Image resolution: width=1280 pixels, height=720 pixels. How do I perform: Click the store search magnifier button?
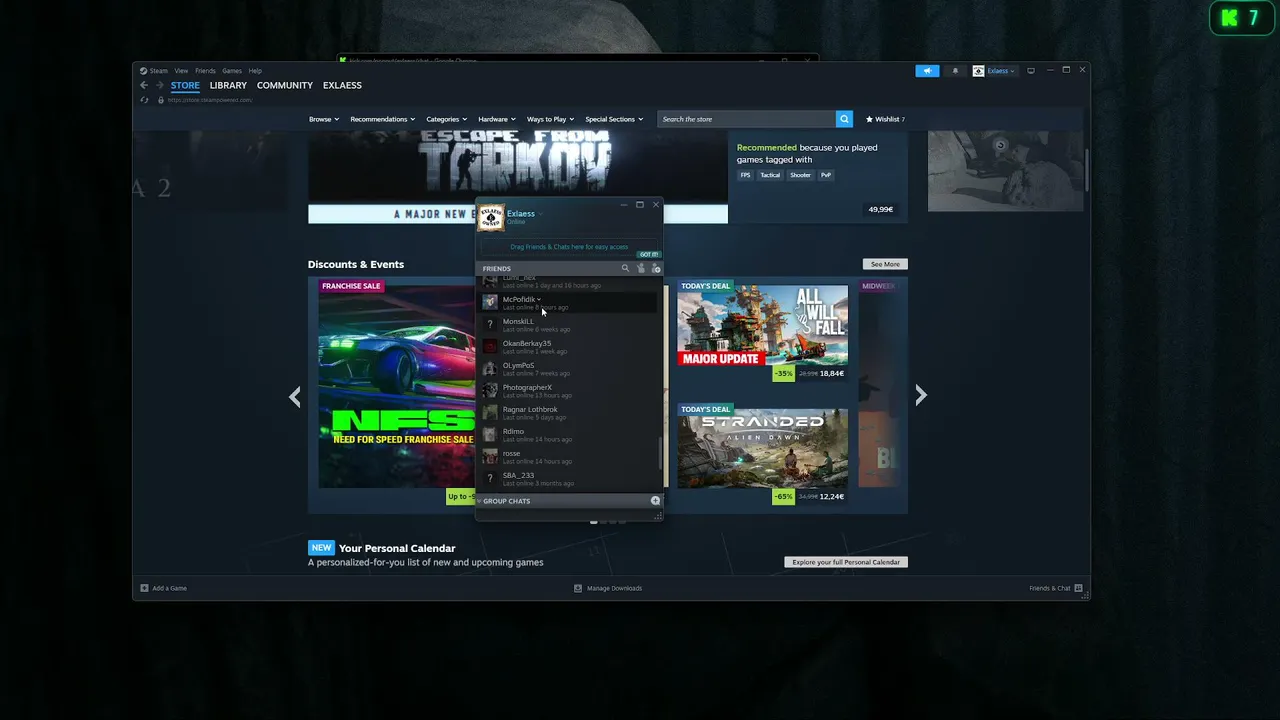tap(844, 119)
